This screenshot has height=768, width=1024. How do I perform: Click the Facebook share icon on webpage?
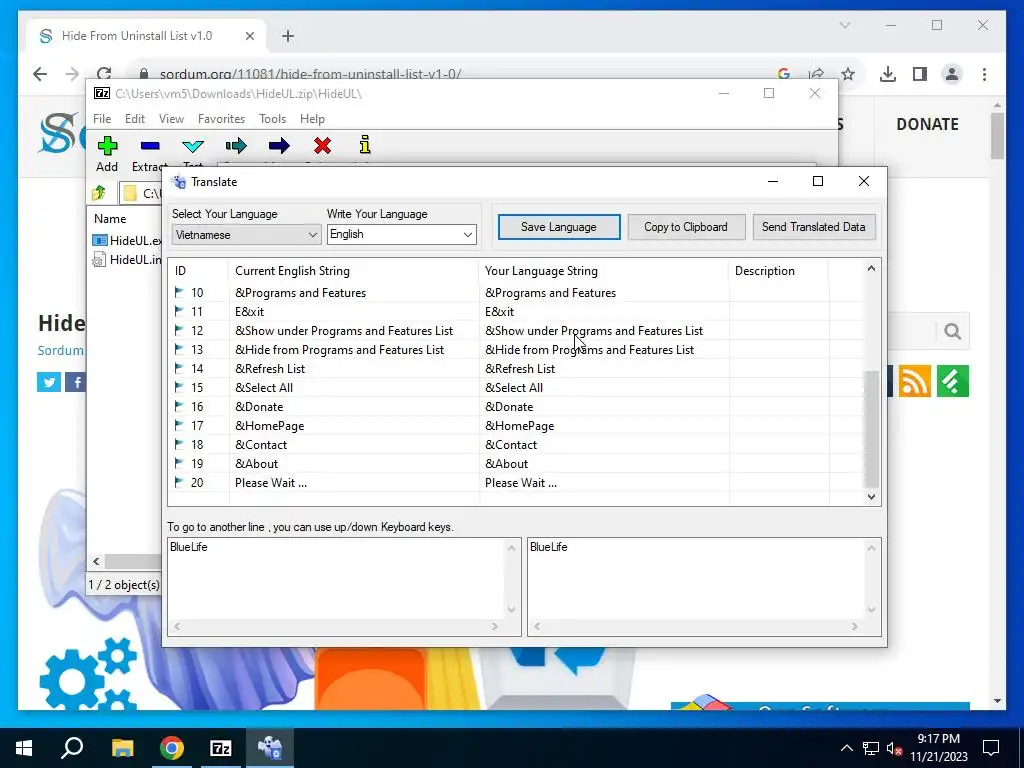coord(76,382)
